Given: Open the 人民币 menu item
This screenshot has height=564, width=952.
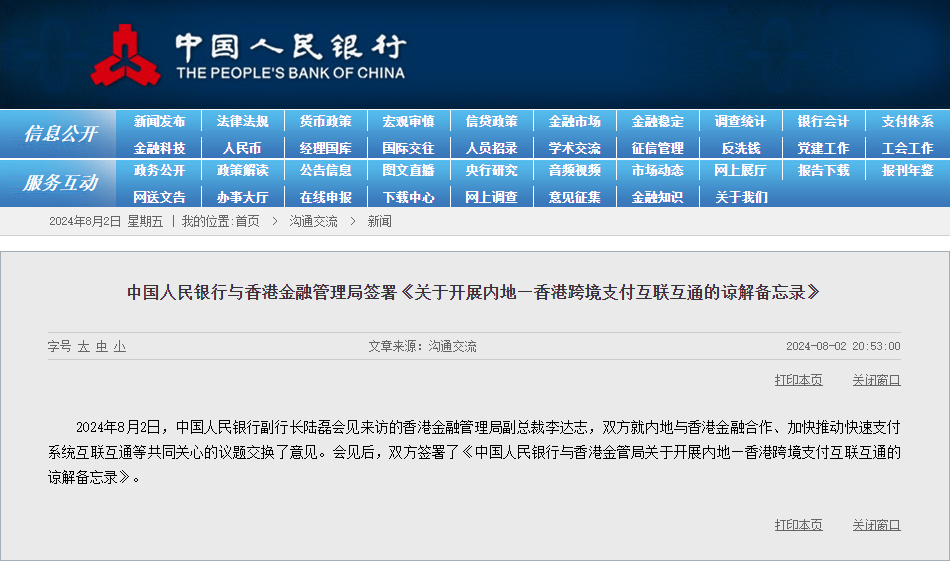Looking at the screenshot, I should click(242, 148).
